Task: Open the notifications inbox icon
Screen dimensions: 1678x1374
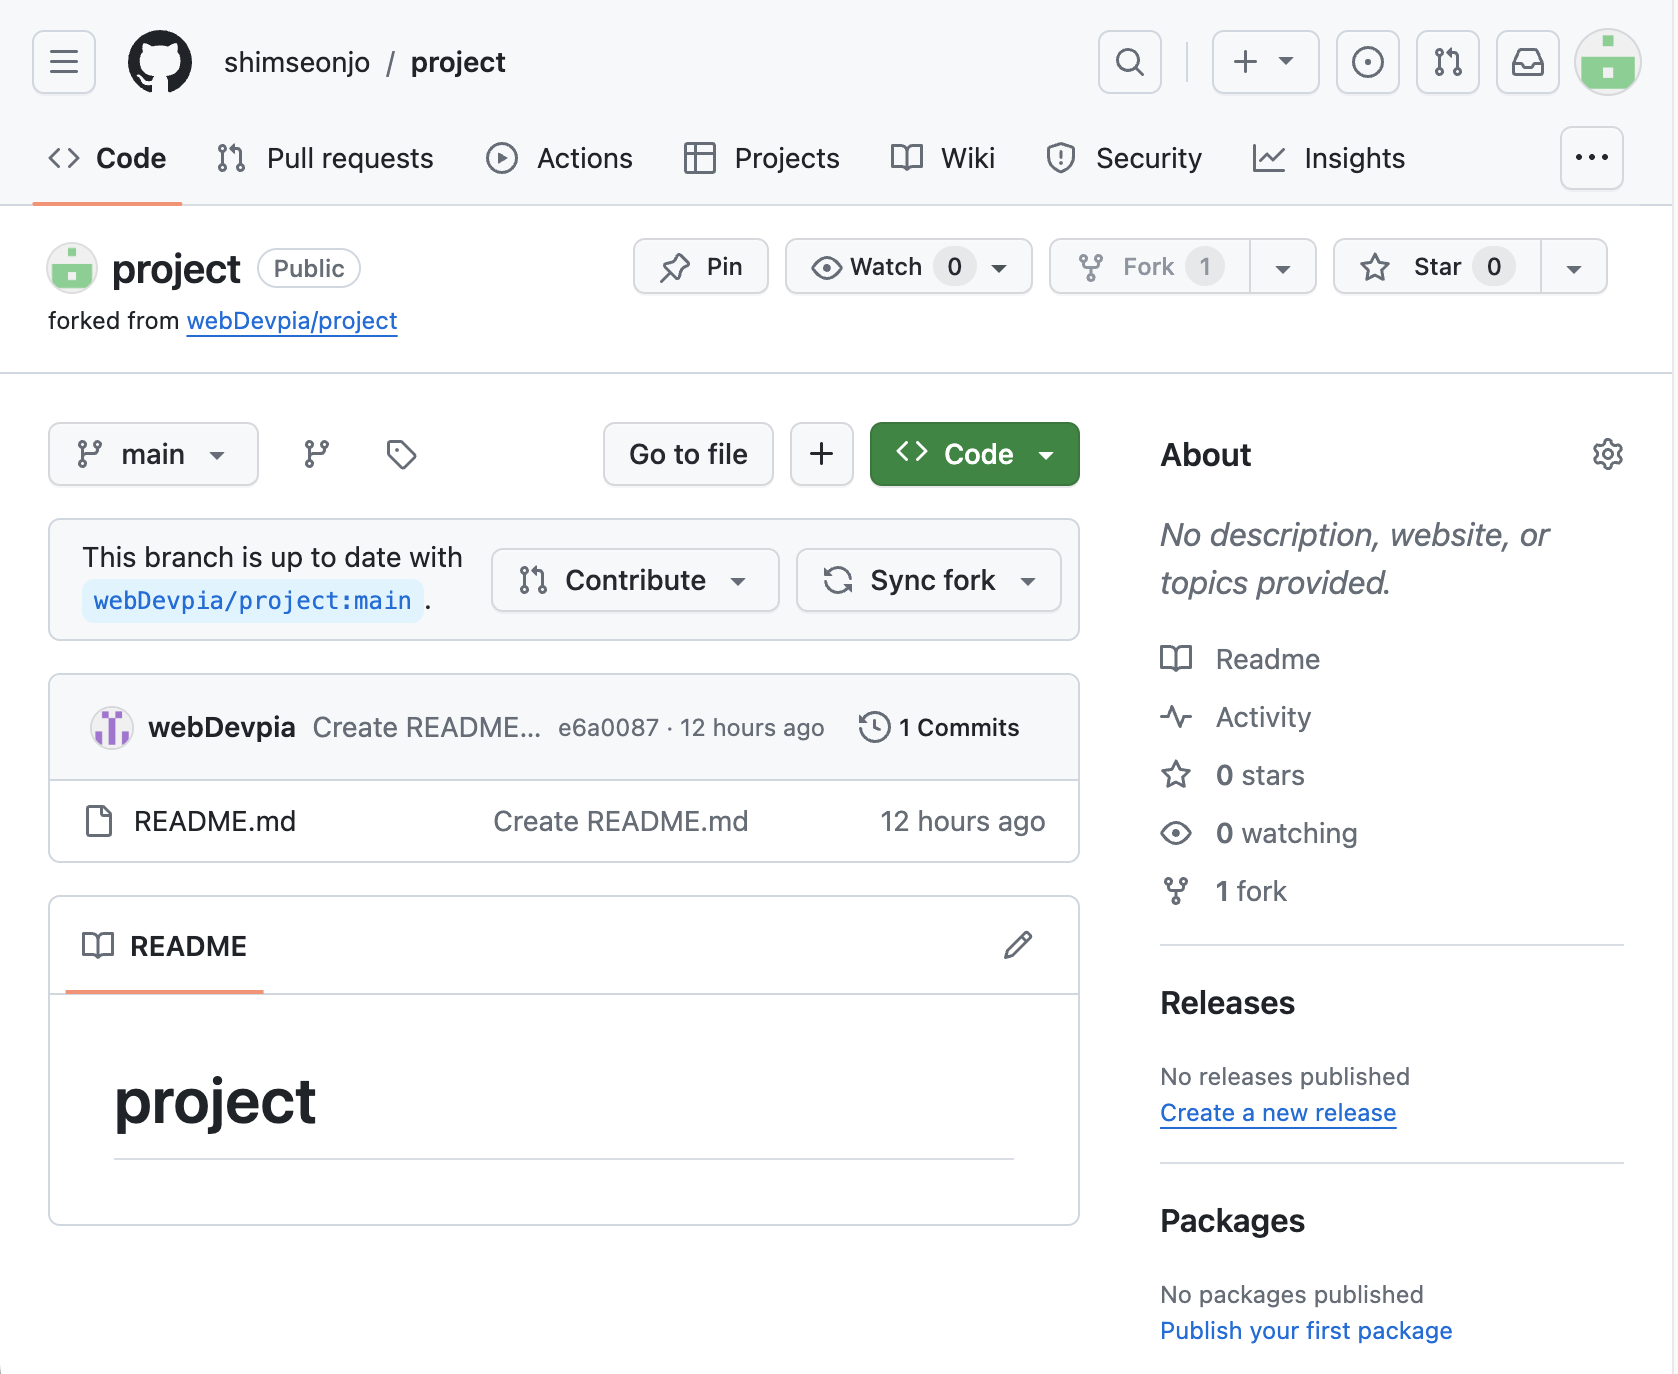Action: pos(1527,62)
